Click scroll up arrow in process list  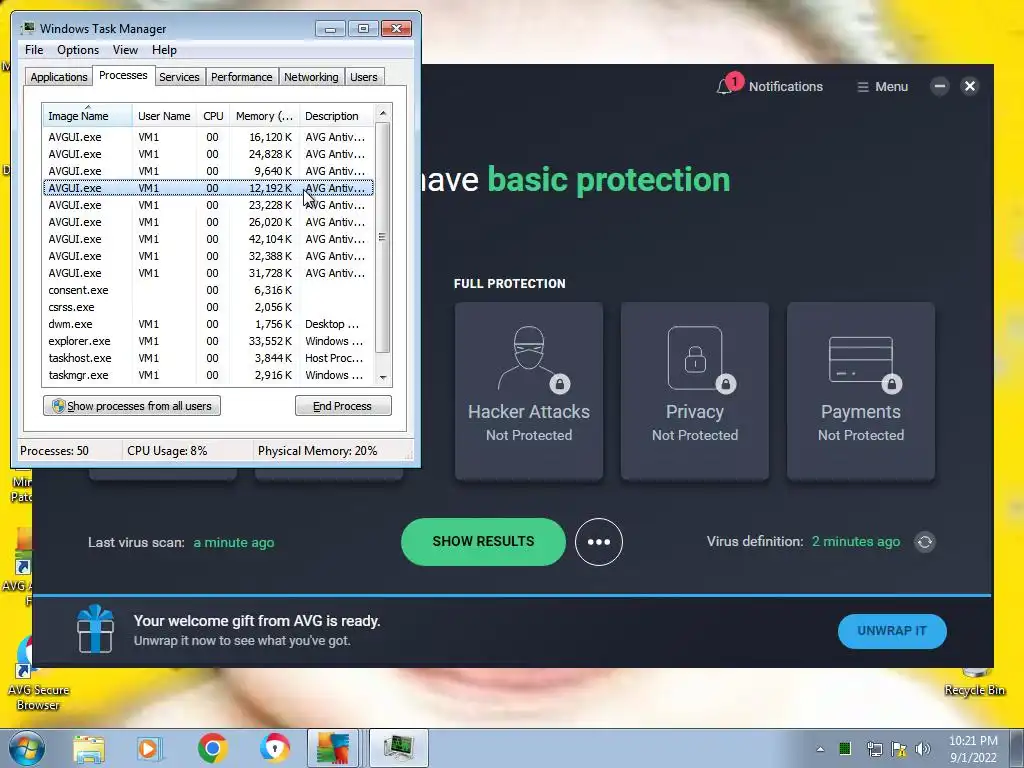coord(383,113)
